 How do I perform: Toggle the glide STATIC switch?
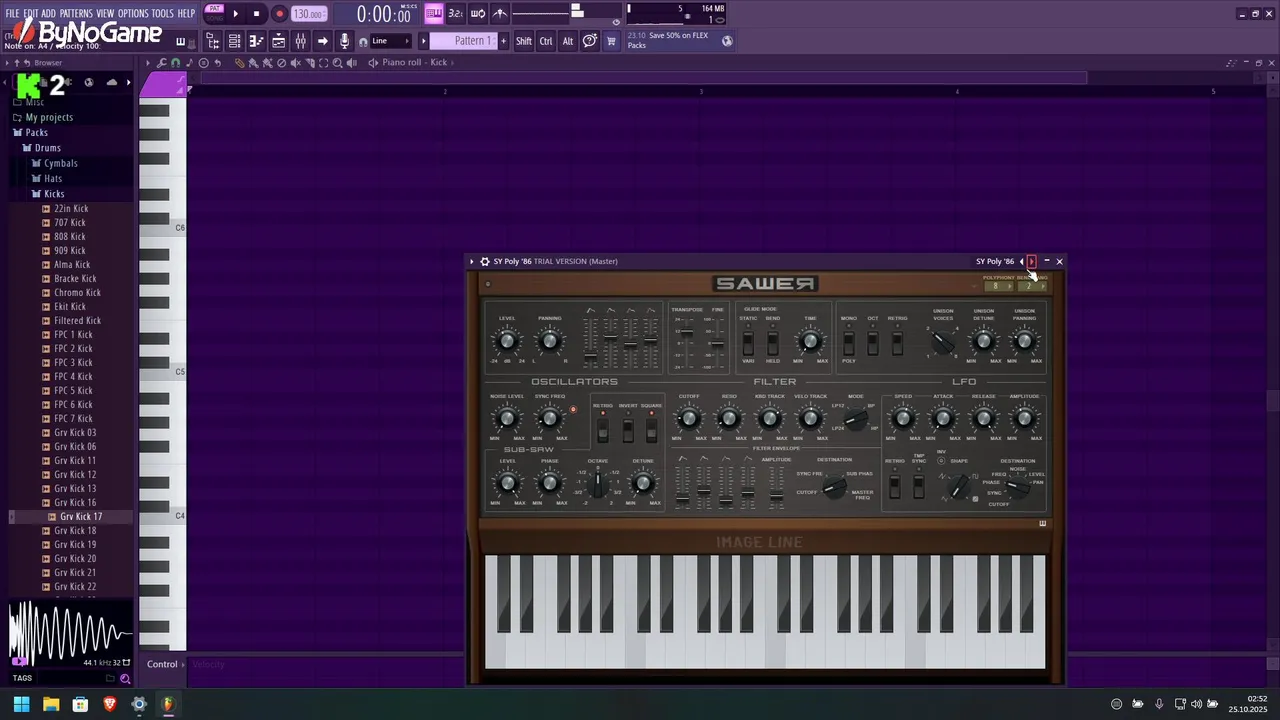(x=748, y=344)
